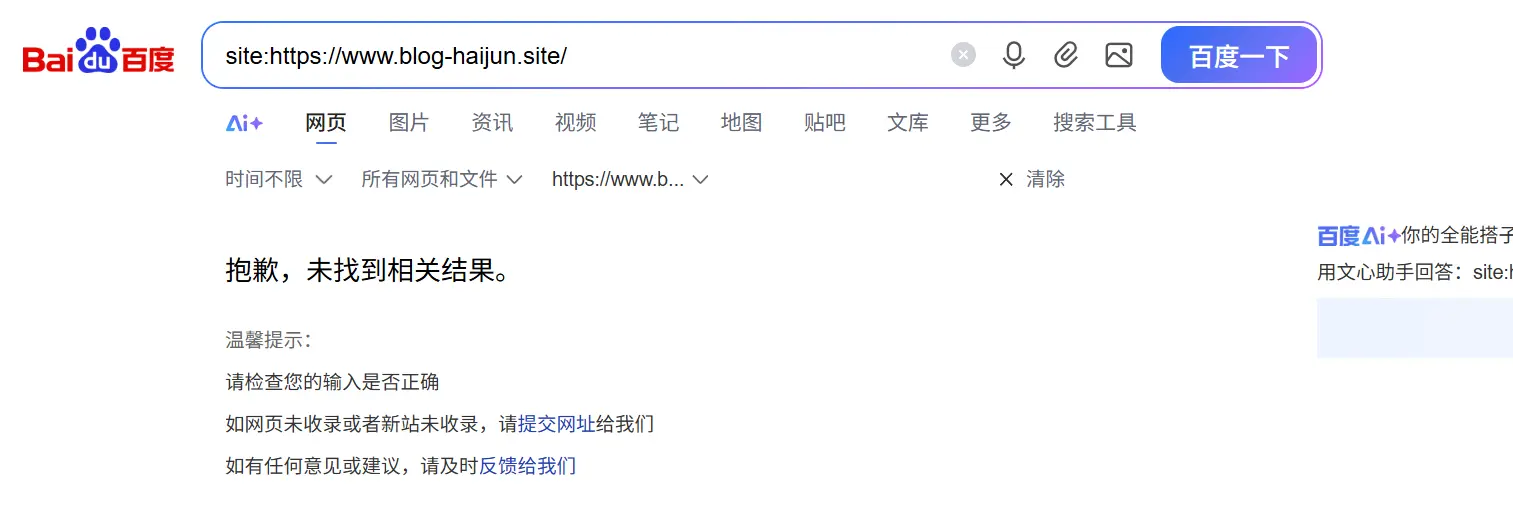The image size is (1513, 505).
Task: Click the Baidu logo
Action: (x=98, y=54)
